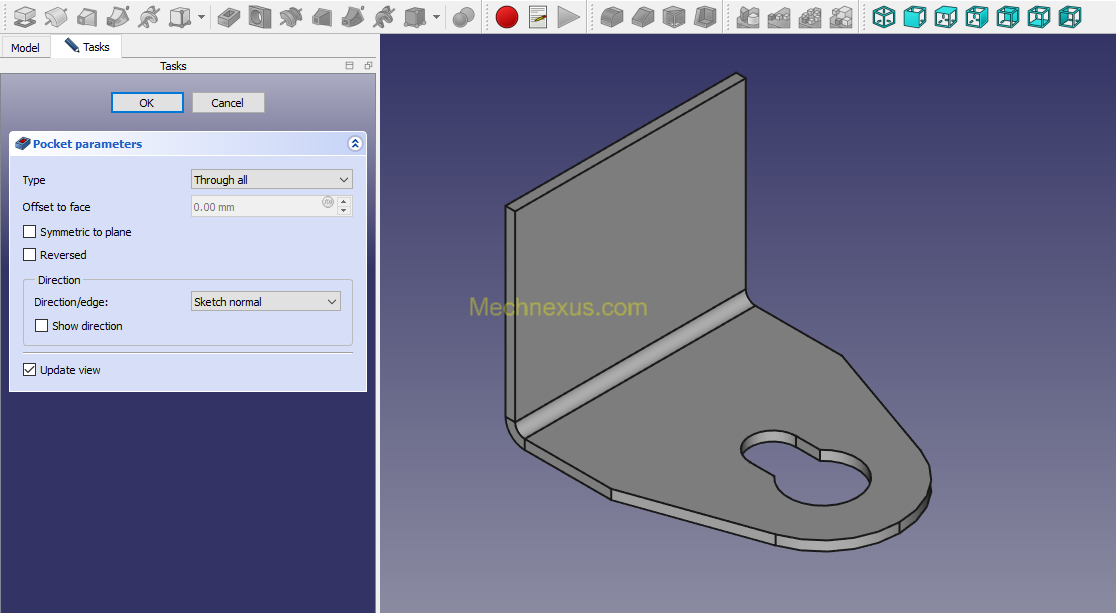The image size is (1116, 613).
Task: Select the Subtractive helix tool
Action: 384,16
